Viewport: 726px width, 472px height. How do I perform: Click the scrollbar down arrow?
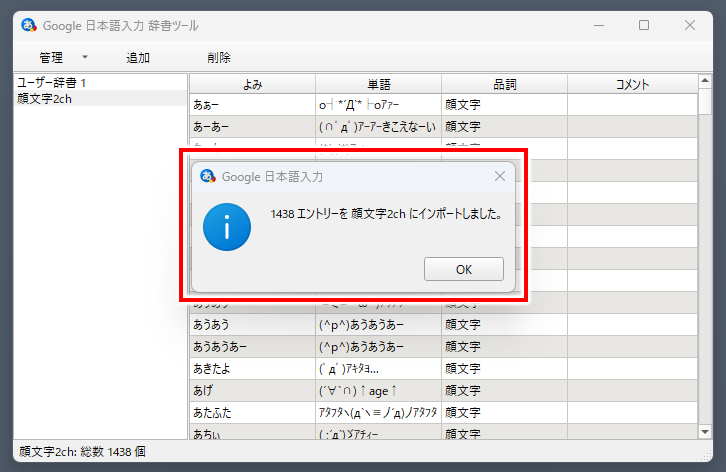[x=705, y=432]
